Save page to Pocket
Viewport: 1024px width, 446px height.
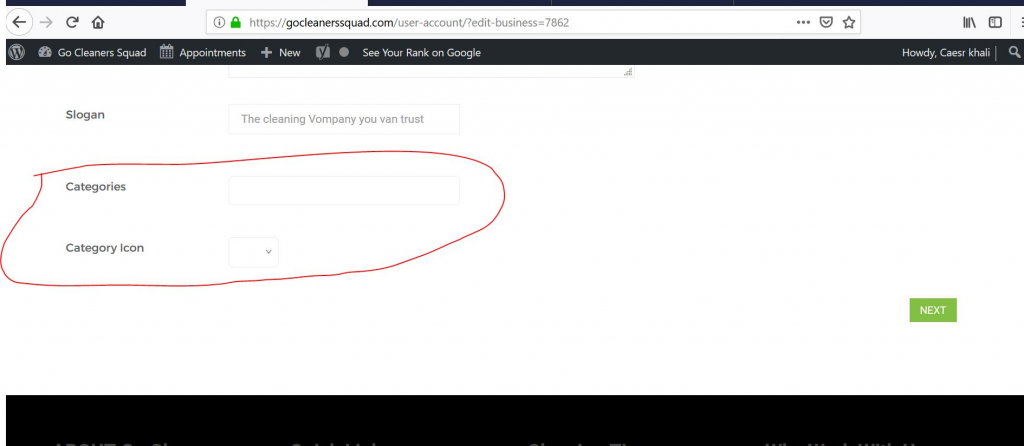click(x=827, y=22)
